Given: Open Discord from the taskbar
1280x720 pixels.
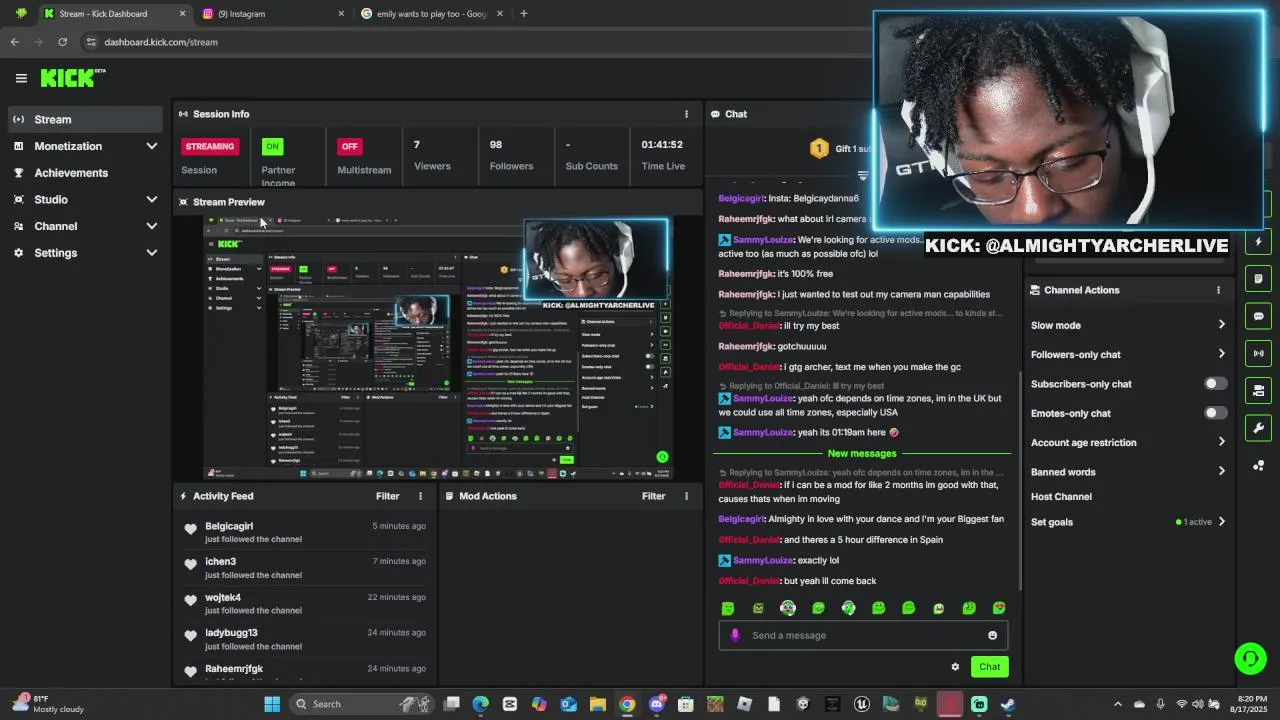Looking at the screenshot, I should point(657,704).
